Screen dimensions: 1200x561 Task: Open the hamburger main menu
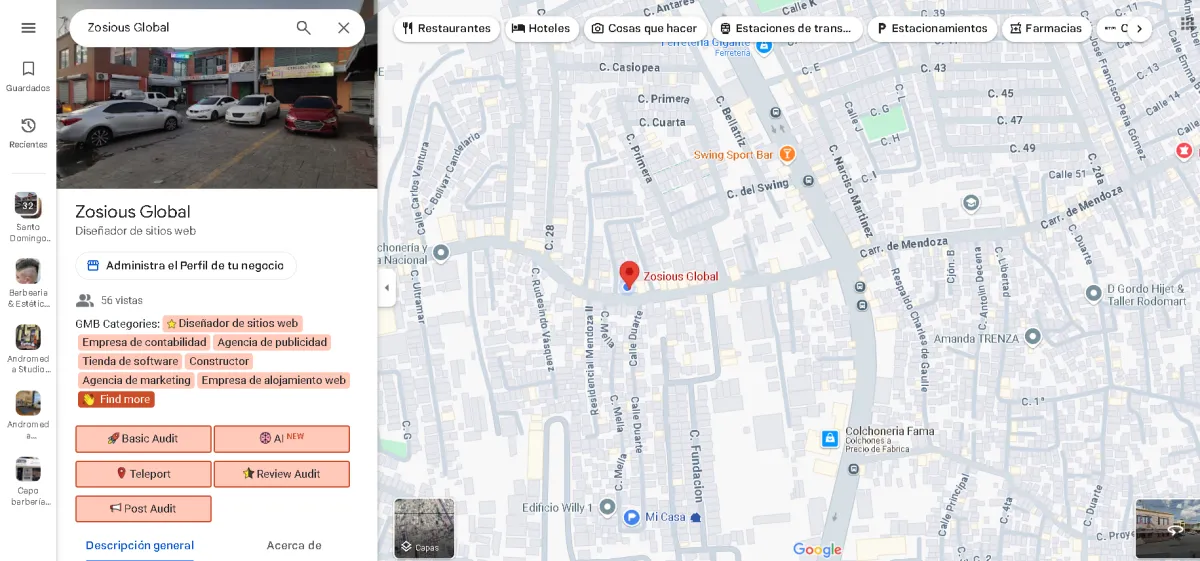28,28
